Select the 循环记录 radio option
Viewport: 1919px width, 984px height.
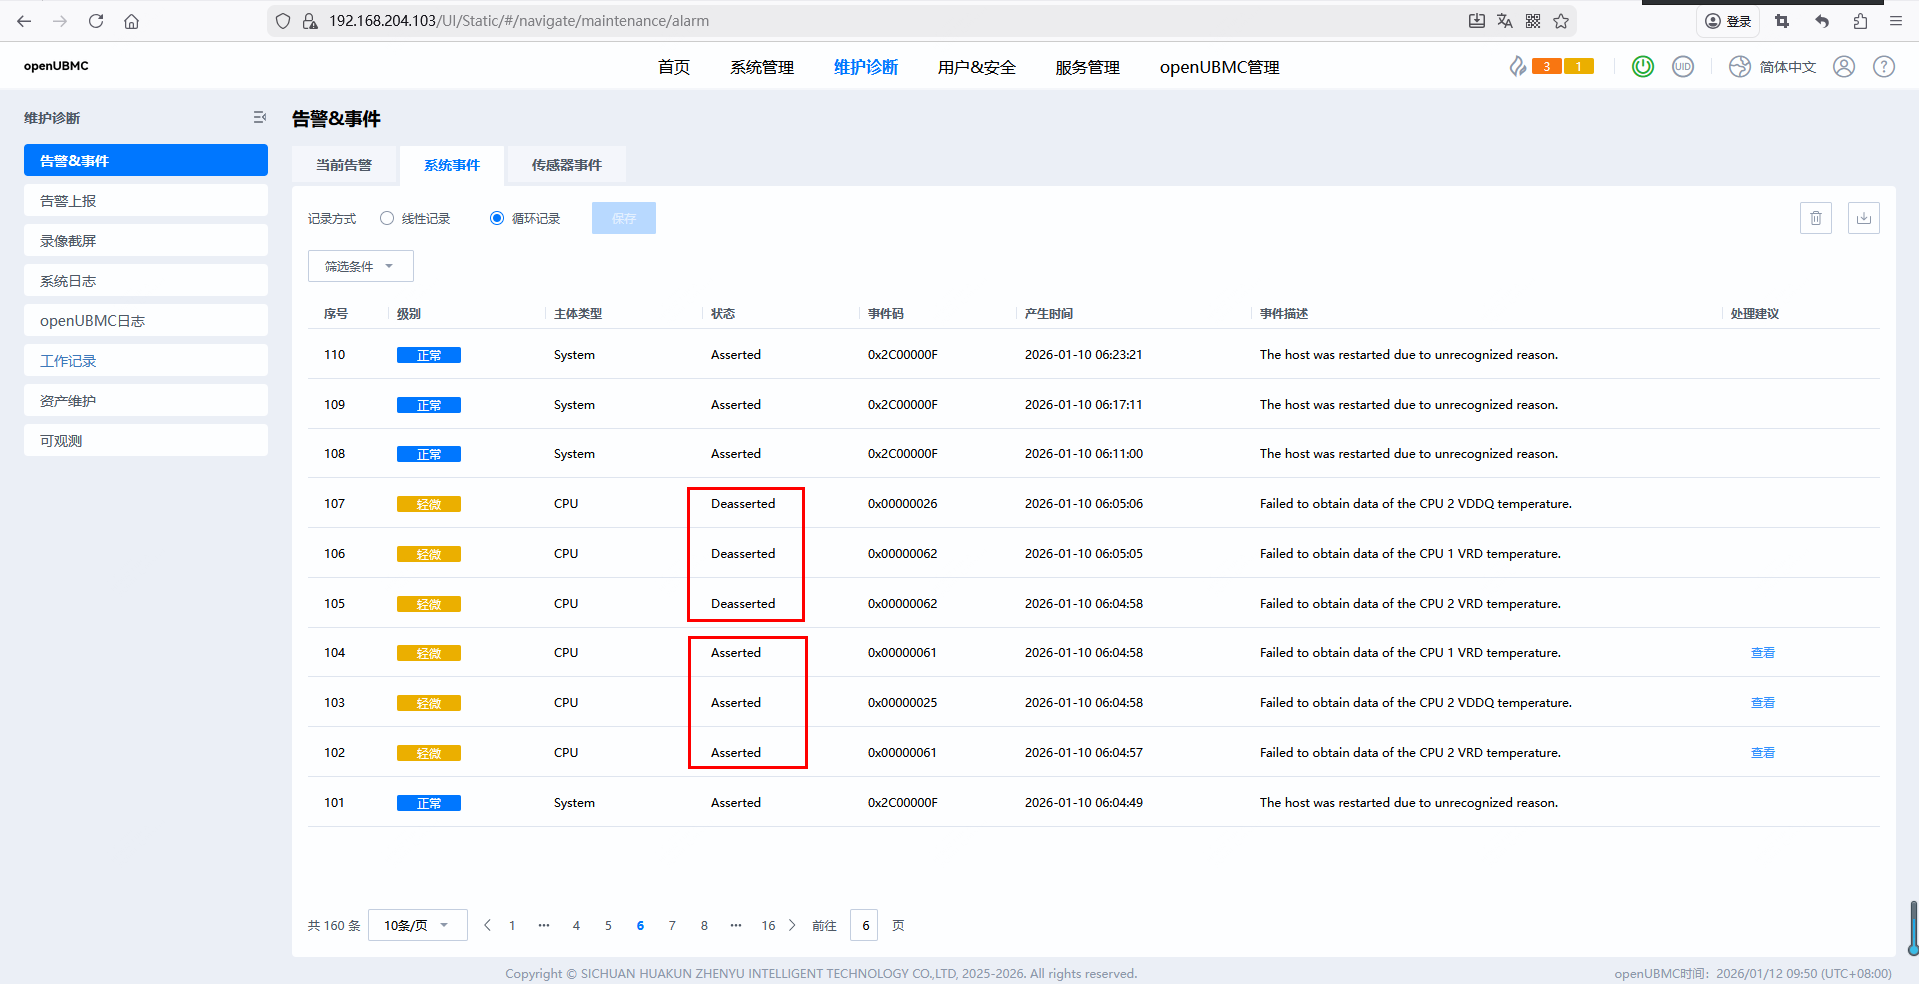[497, 218]
